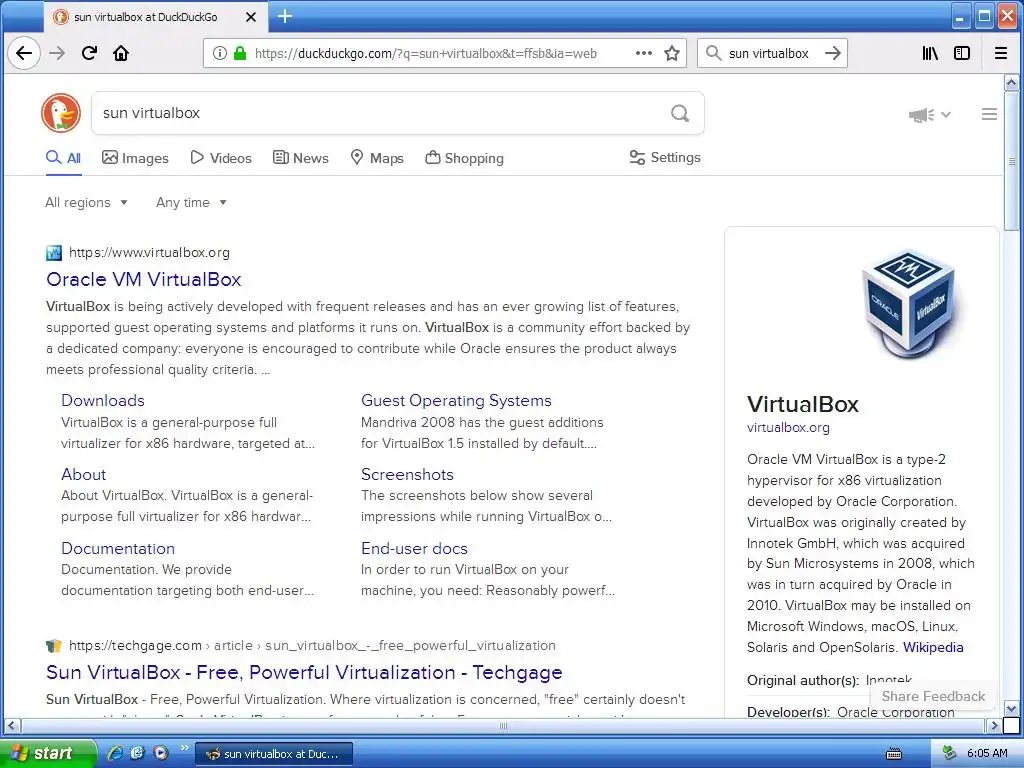
Task: Switch to Videos results tab
Action: (x=221, y=158)
